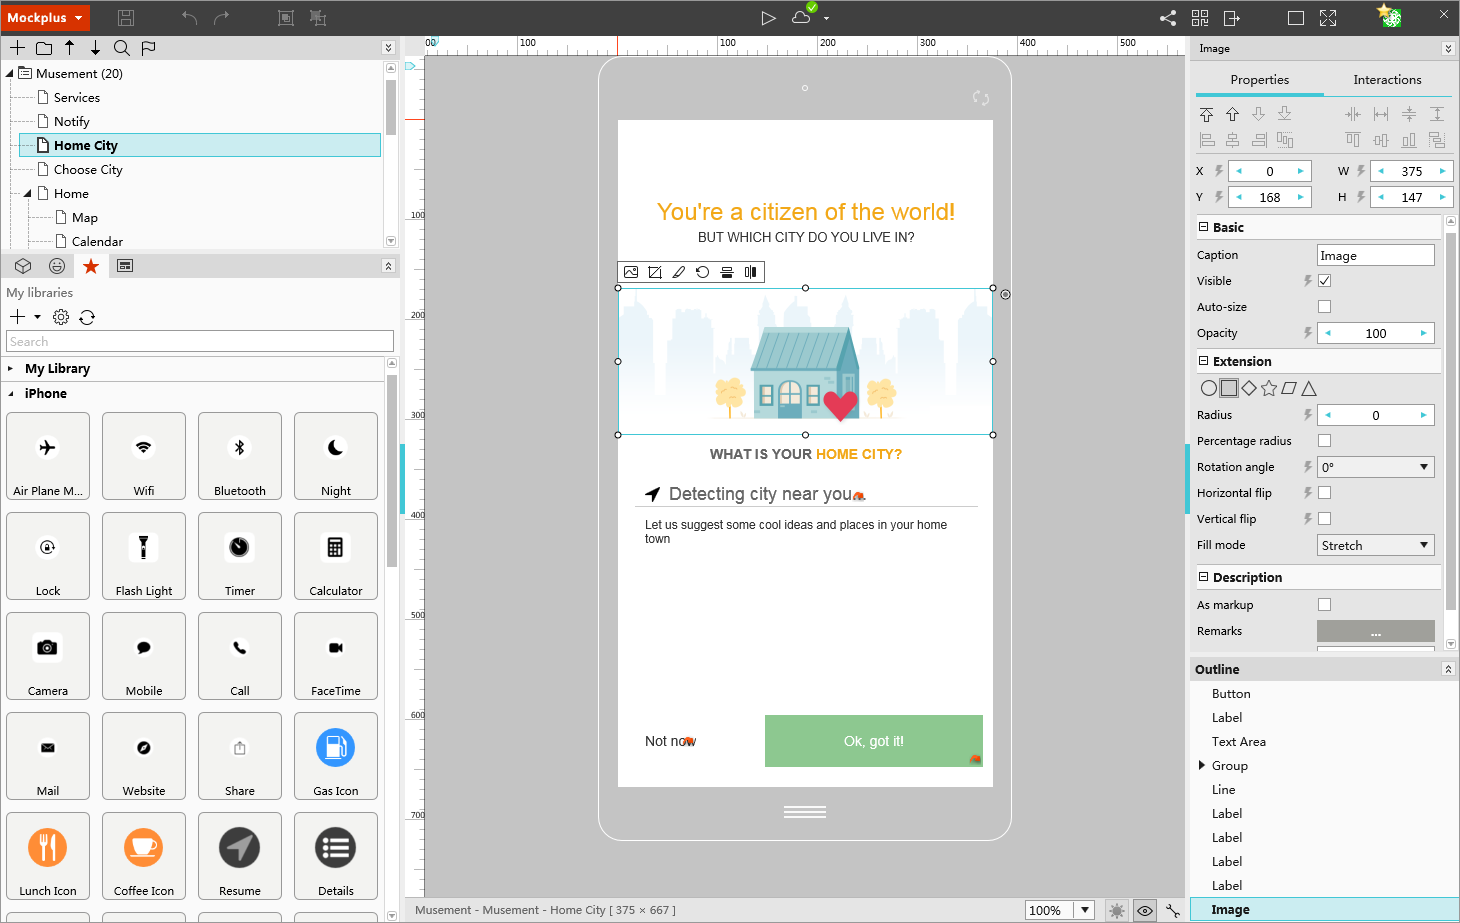
Task: Open the QR code icon
Action: click(1200, 18)
